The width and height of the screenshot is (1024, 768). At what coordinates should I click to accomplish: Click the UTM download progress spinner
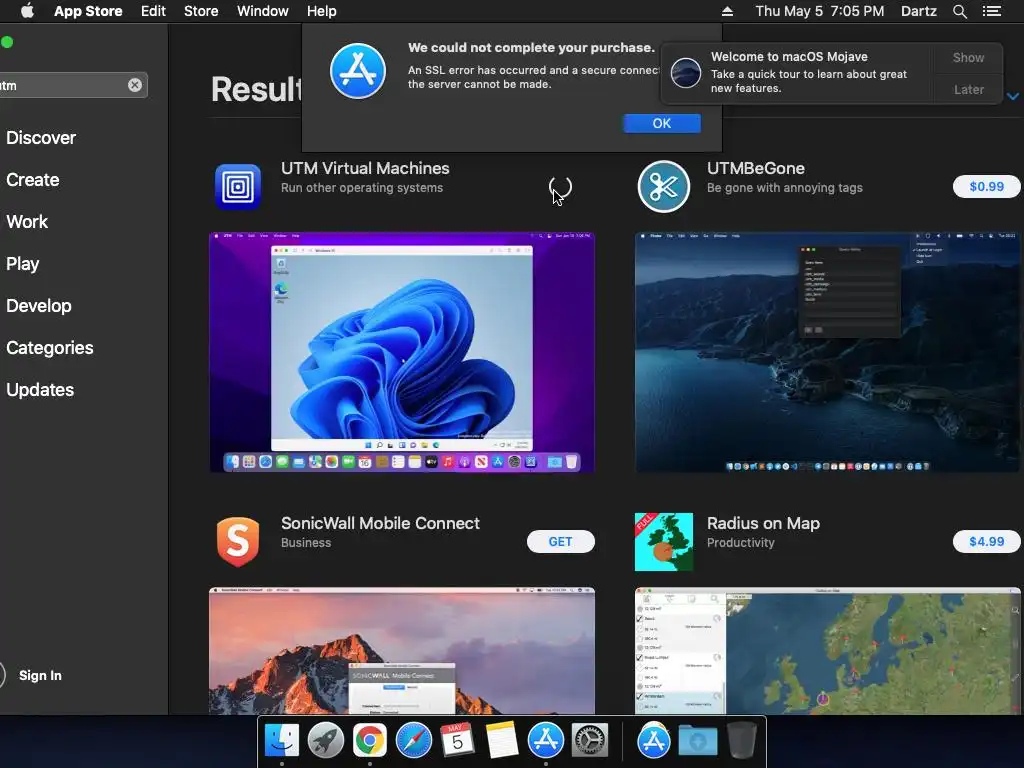[560, 188]
